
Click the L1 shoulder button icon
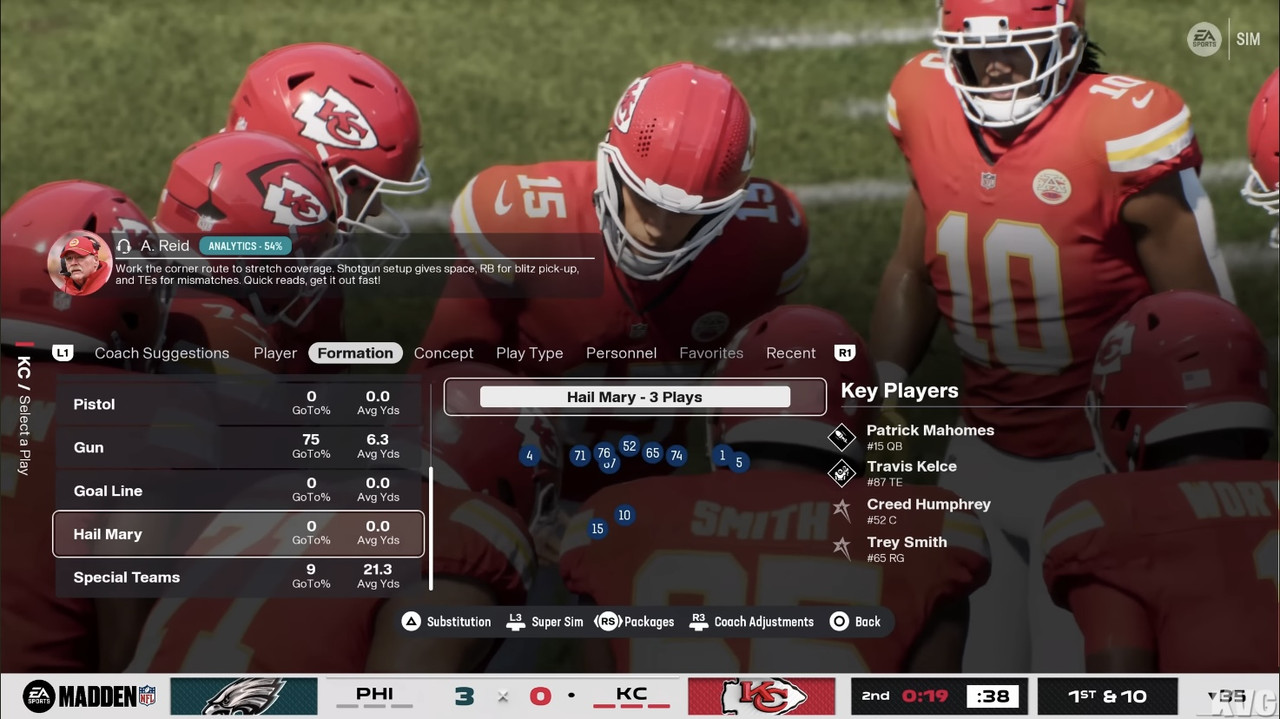coord(63,353)
